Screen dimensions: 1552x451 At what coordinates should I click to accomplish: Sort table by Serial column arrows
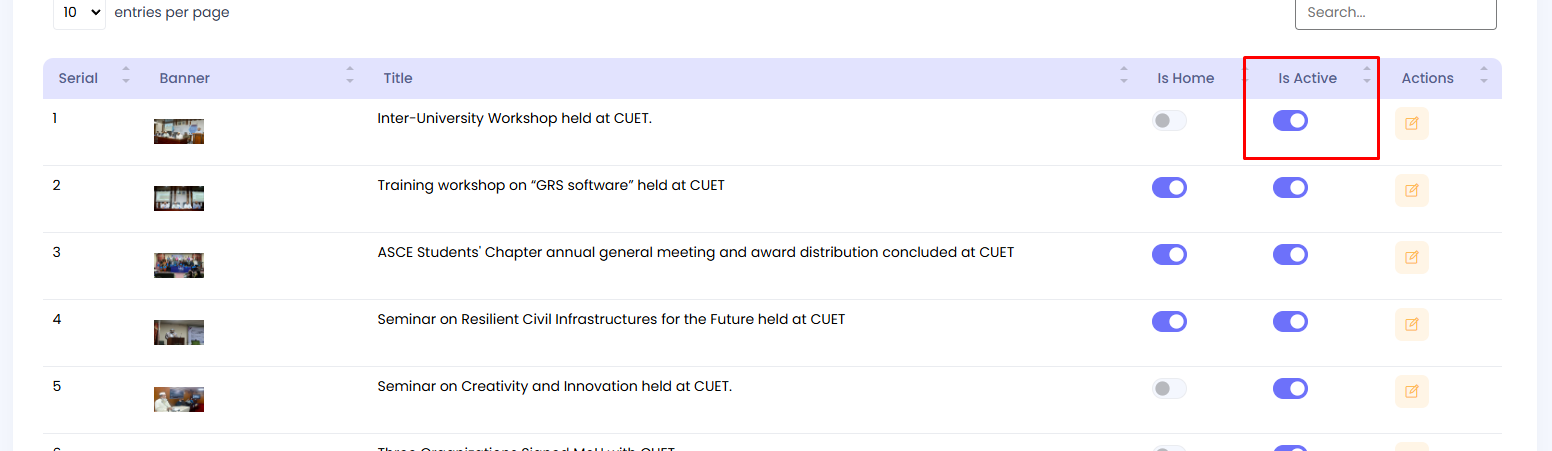click(126, 75)
